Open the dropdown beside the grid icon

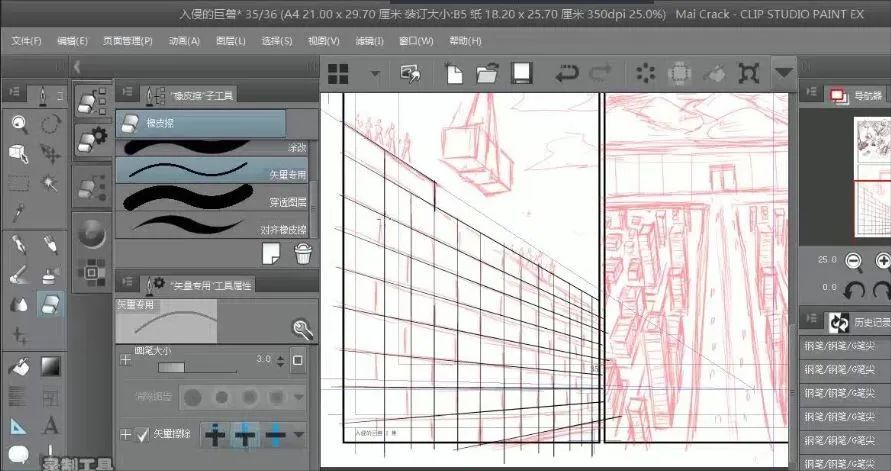coord(375,73)
